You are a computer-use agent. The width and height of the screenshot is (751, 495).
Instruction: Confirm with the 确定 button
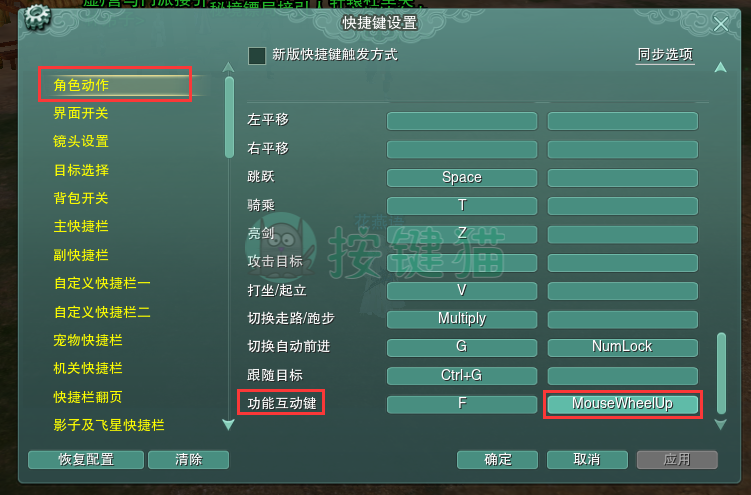coord(498,460)
